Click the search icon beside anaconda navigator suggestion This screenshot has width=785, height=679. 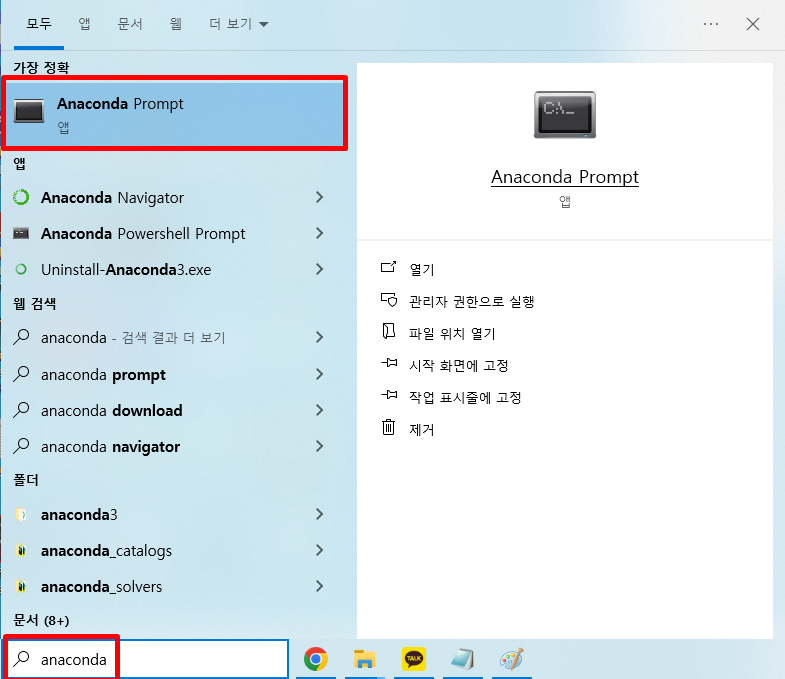[x=22, y=446]
